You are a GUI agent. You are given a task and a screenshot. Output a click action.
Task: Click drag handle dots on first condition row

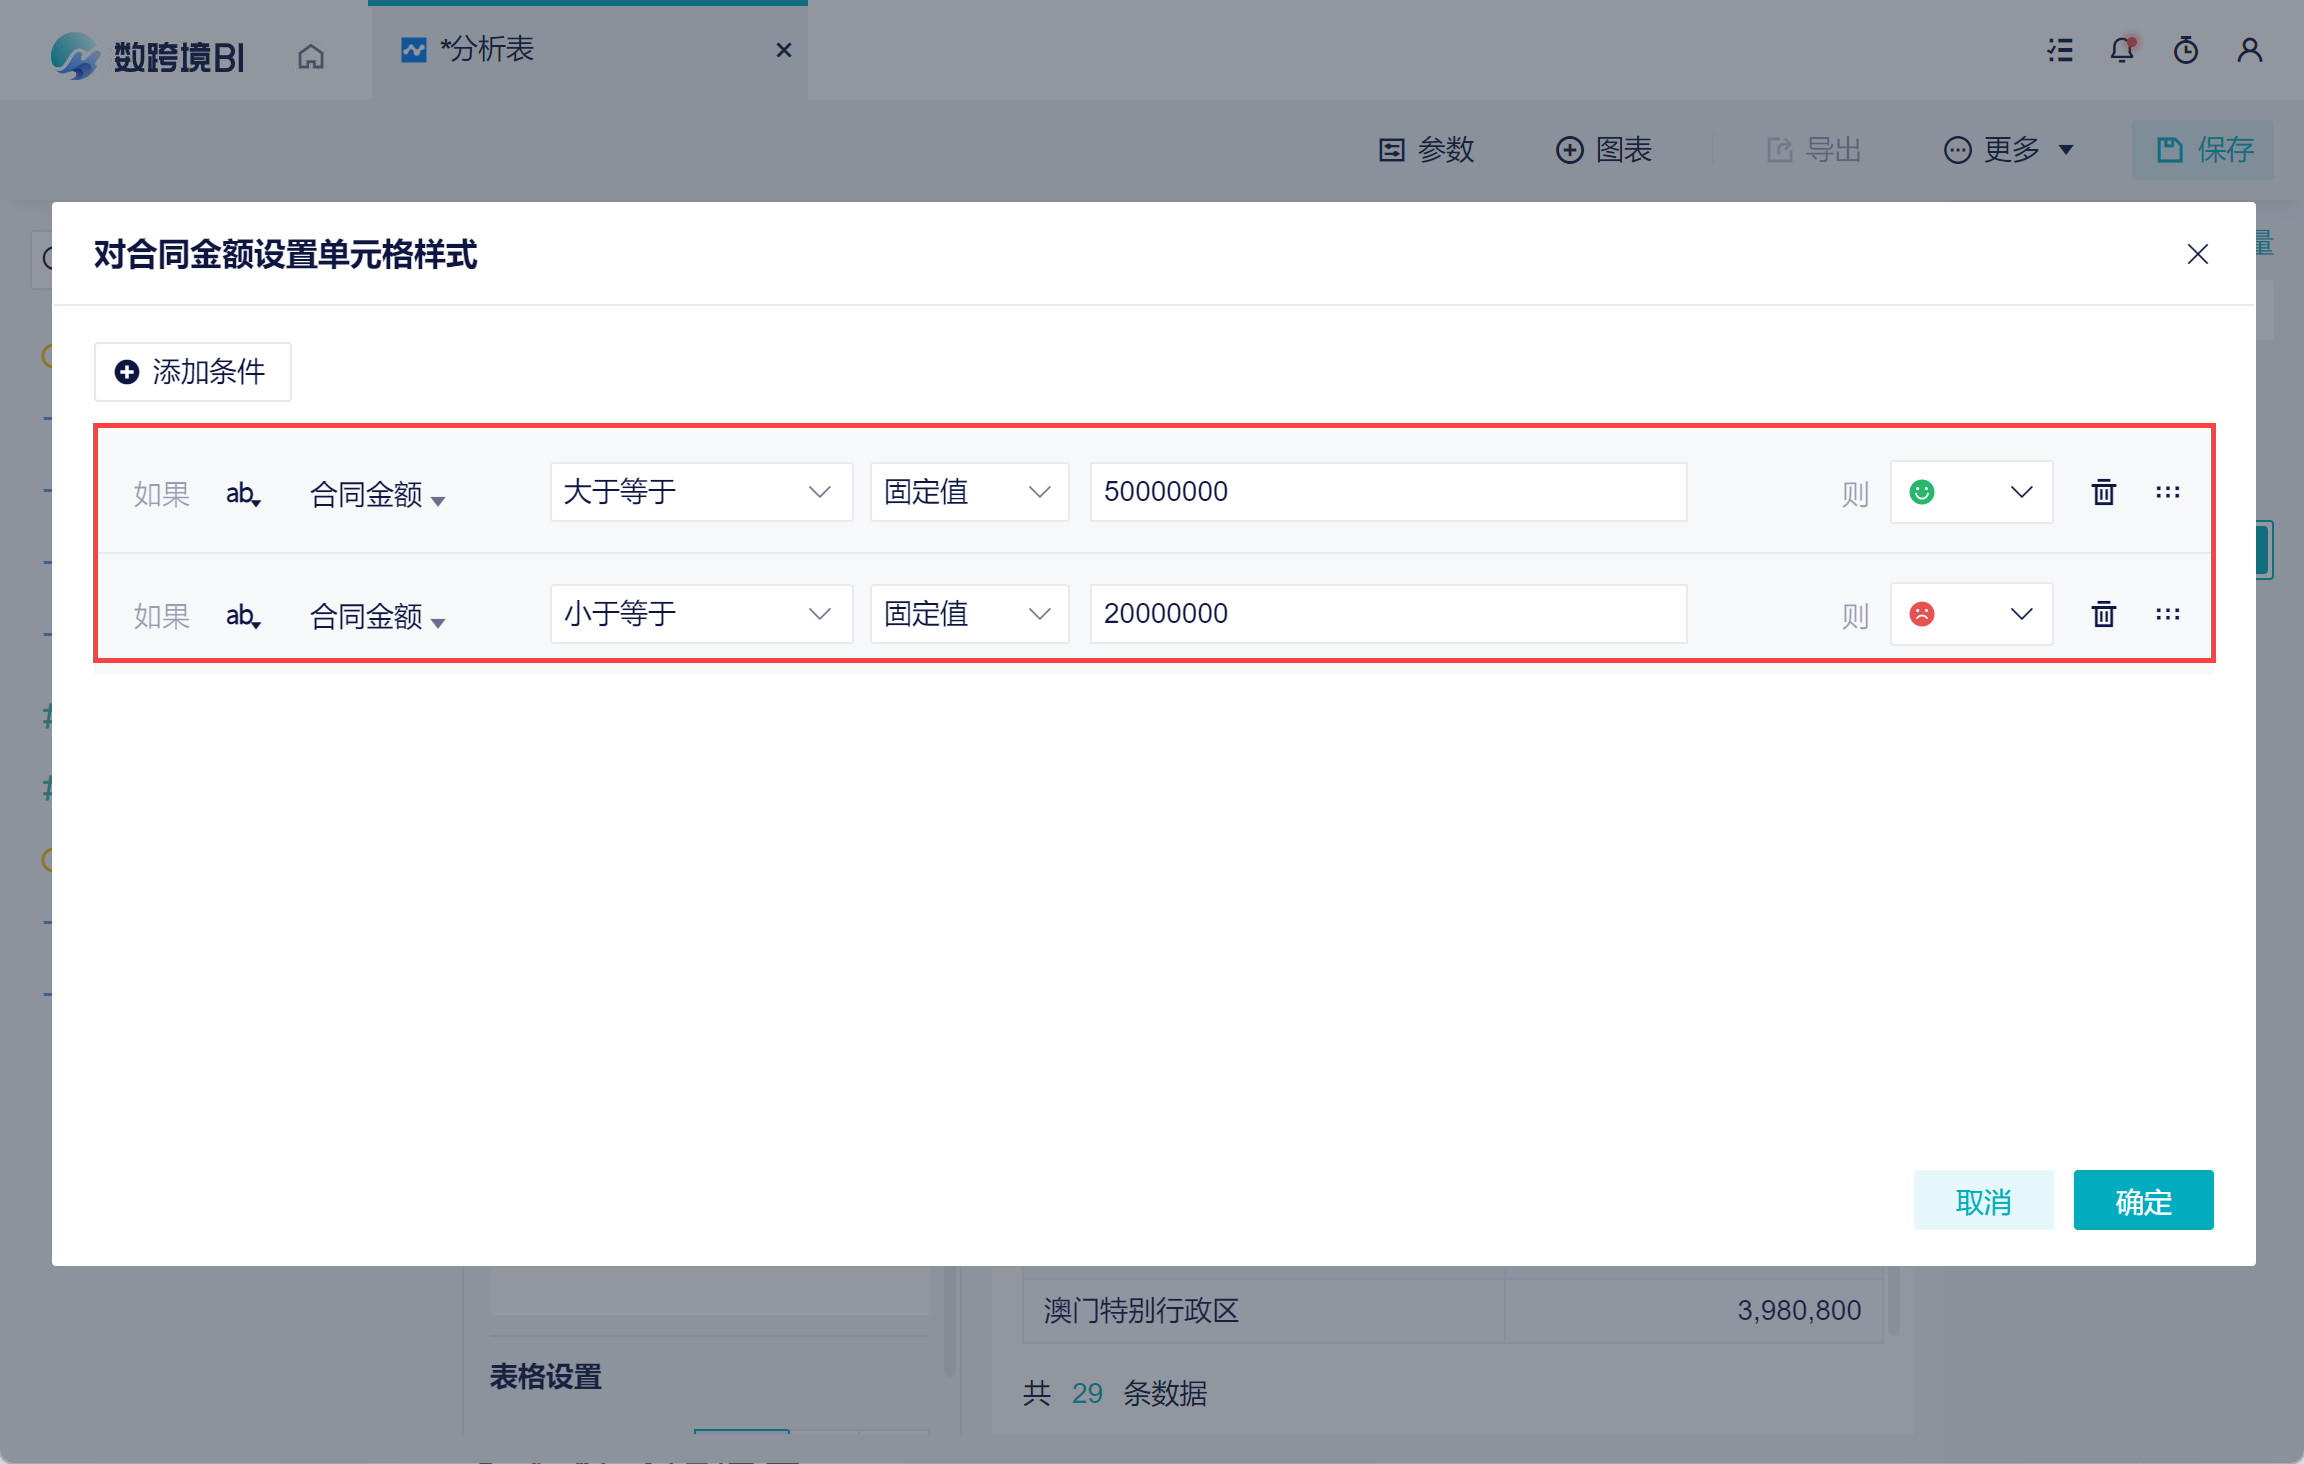[2167, 492]
